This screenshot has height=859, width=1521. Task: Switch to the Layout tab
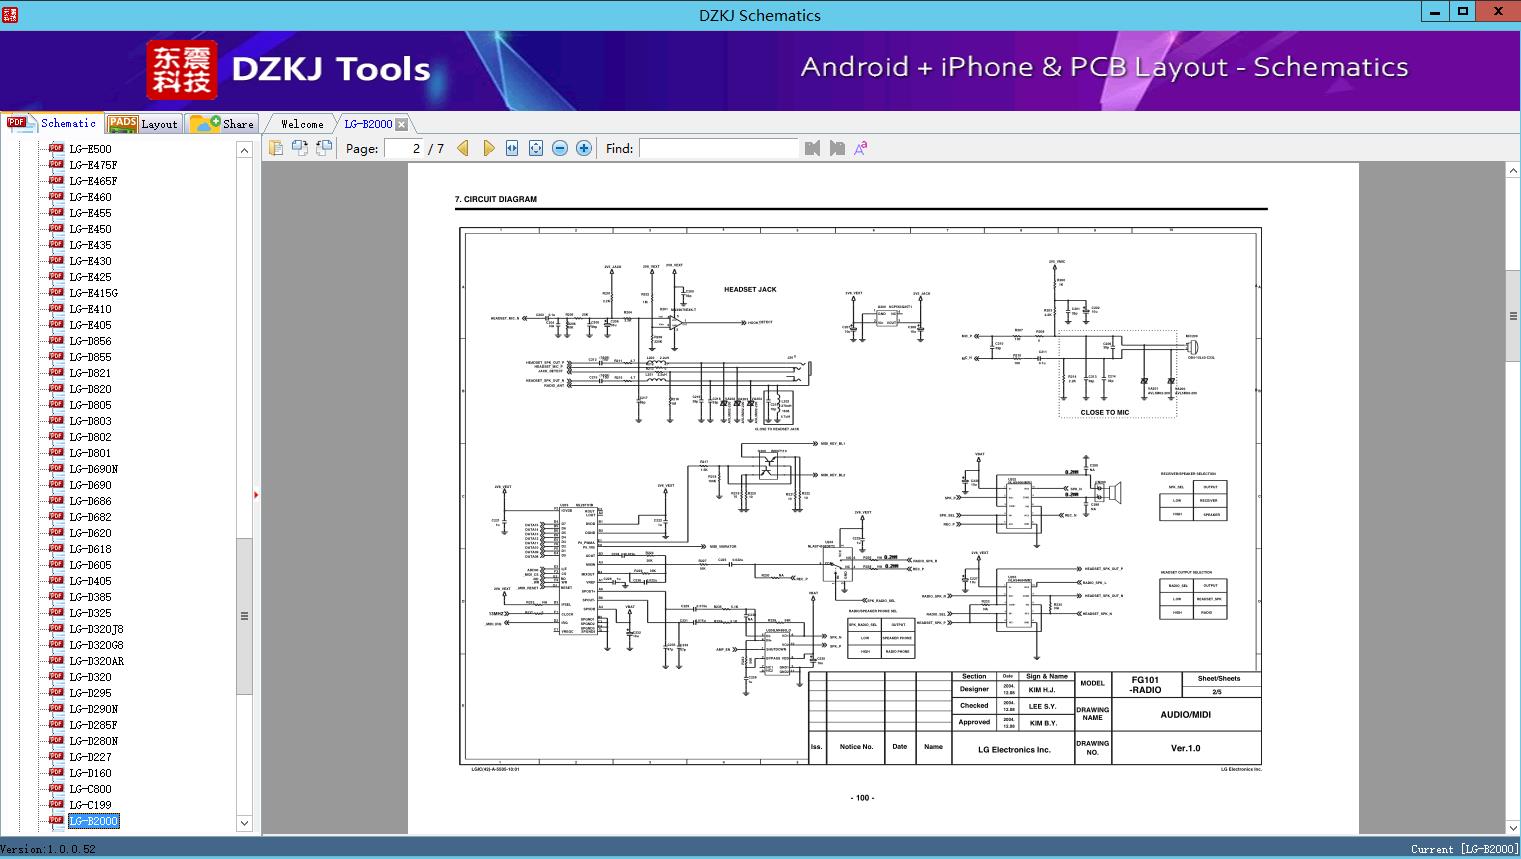click(142, 124)
